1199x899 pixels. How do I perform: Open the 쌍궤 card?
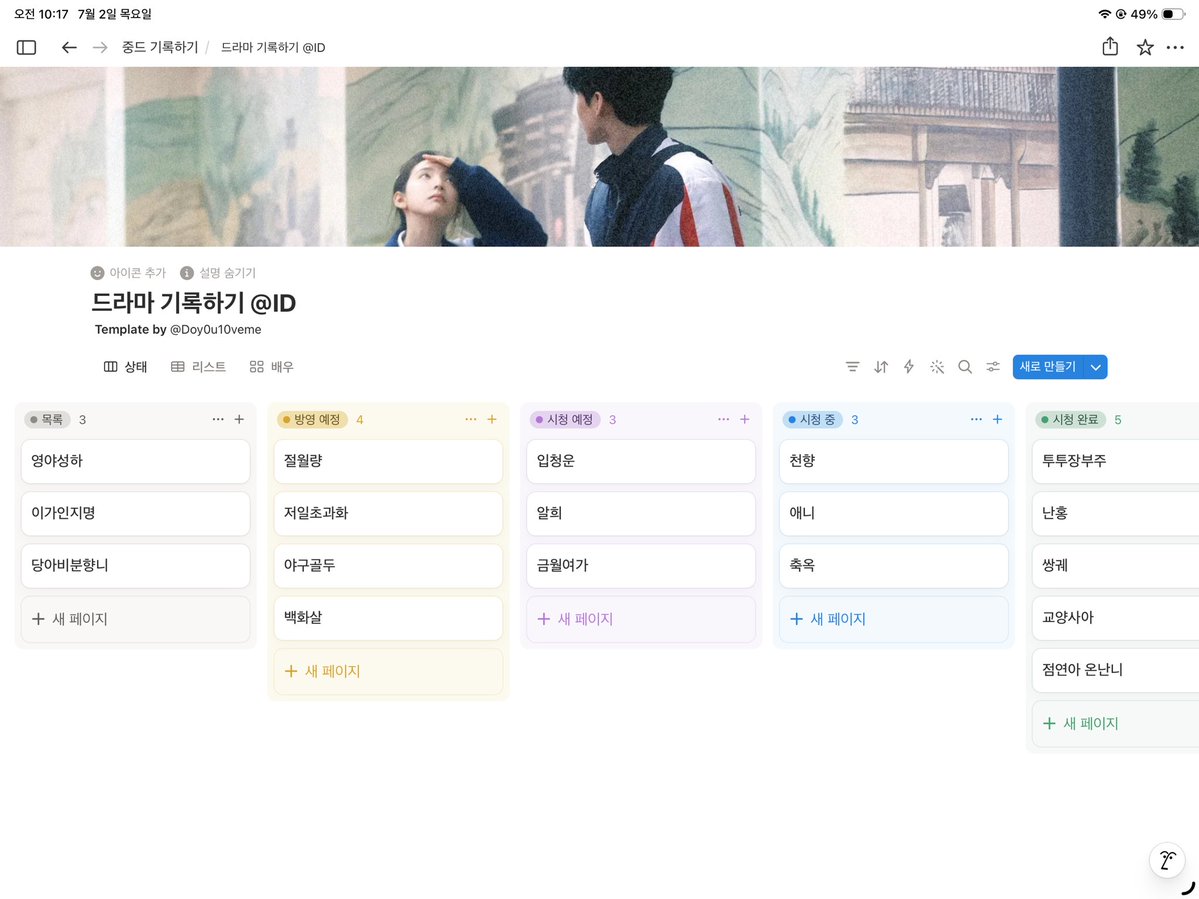point(1116,566)
